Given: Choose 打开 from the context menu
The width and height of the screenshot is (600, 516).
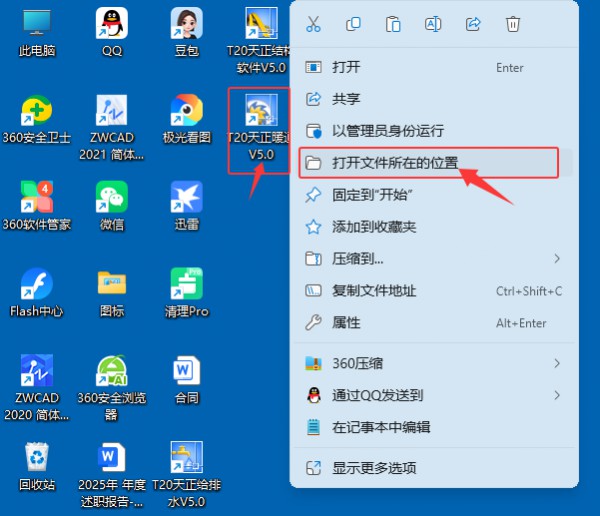Looking at the screenshot, I should [434, 67].
